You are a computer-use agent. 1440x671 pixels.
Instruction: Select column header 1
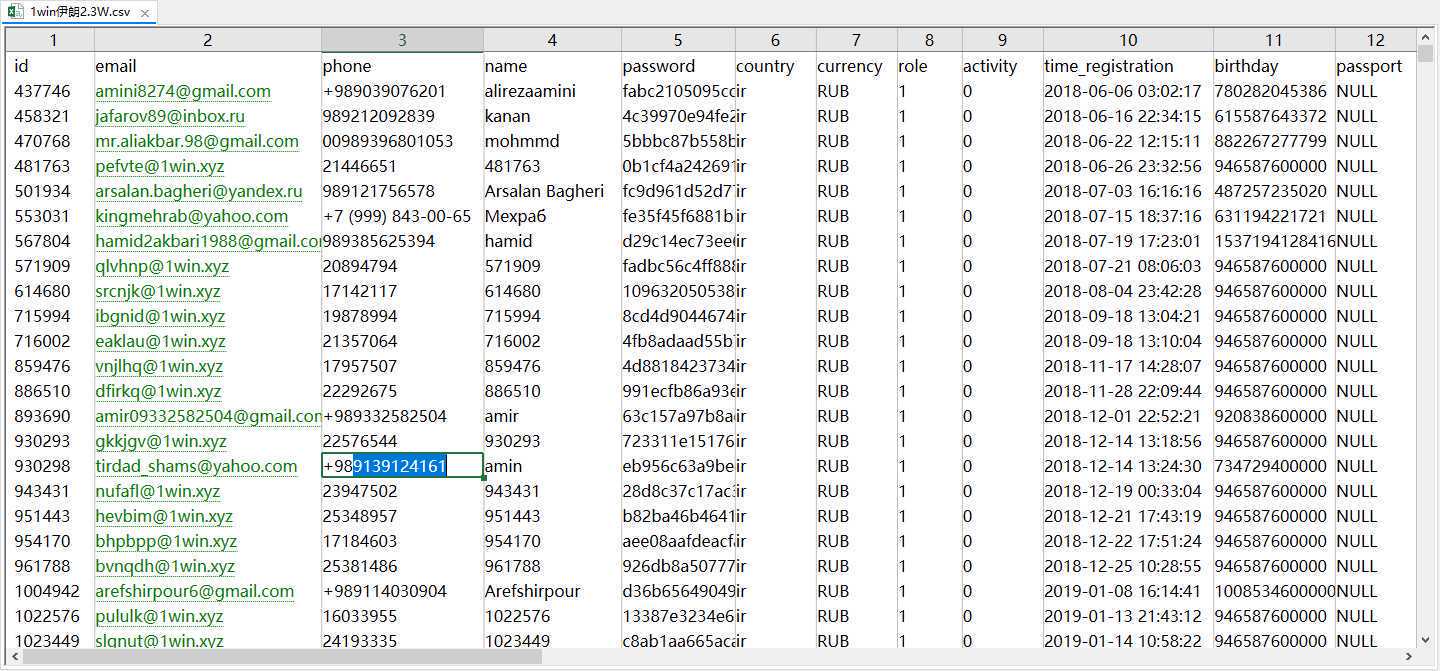pyautogui.click(x=52, y=40)
